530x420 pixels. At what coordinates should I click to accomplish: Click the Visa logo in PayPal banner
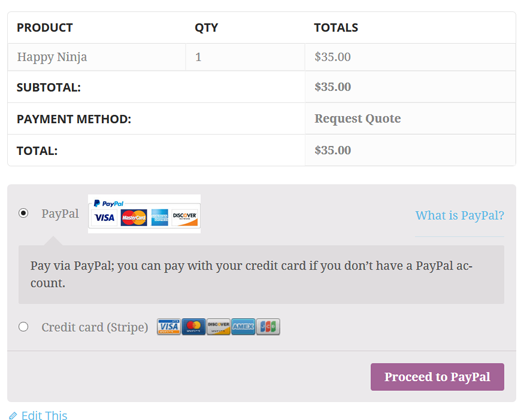(104, 217)
